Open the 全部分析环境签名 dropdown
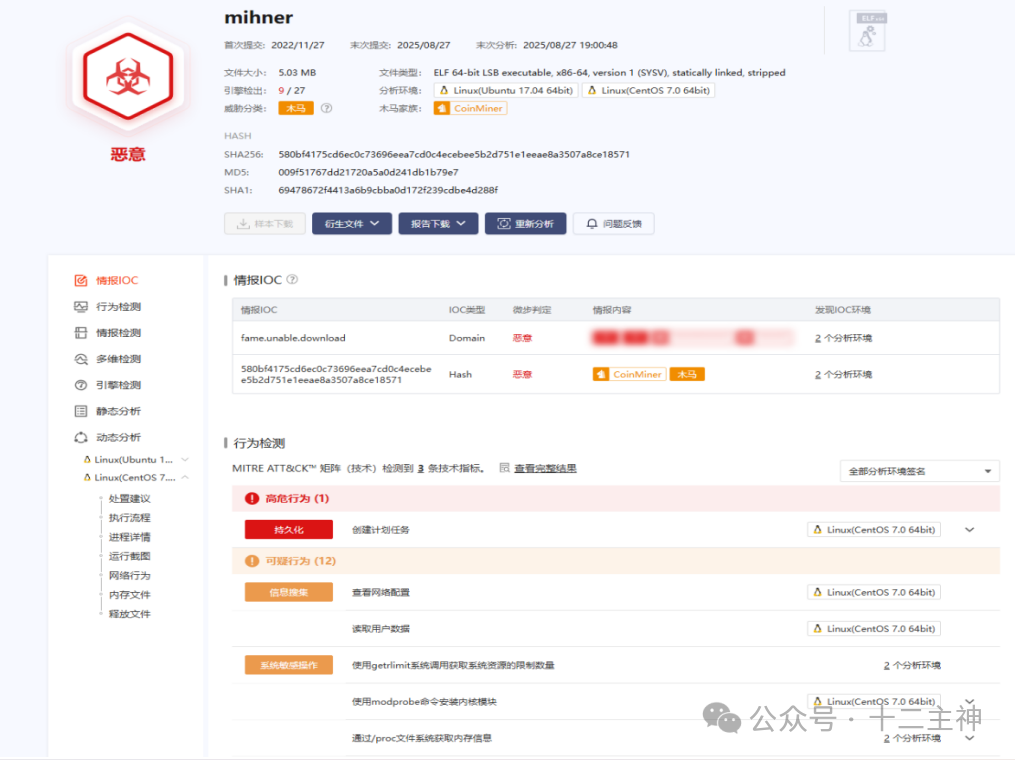Viewport: 1015px width, 760px height. coord(918,470)
